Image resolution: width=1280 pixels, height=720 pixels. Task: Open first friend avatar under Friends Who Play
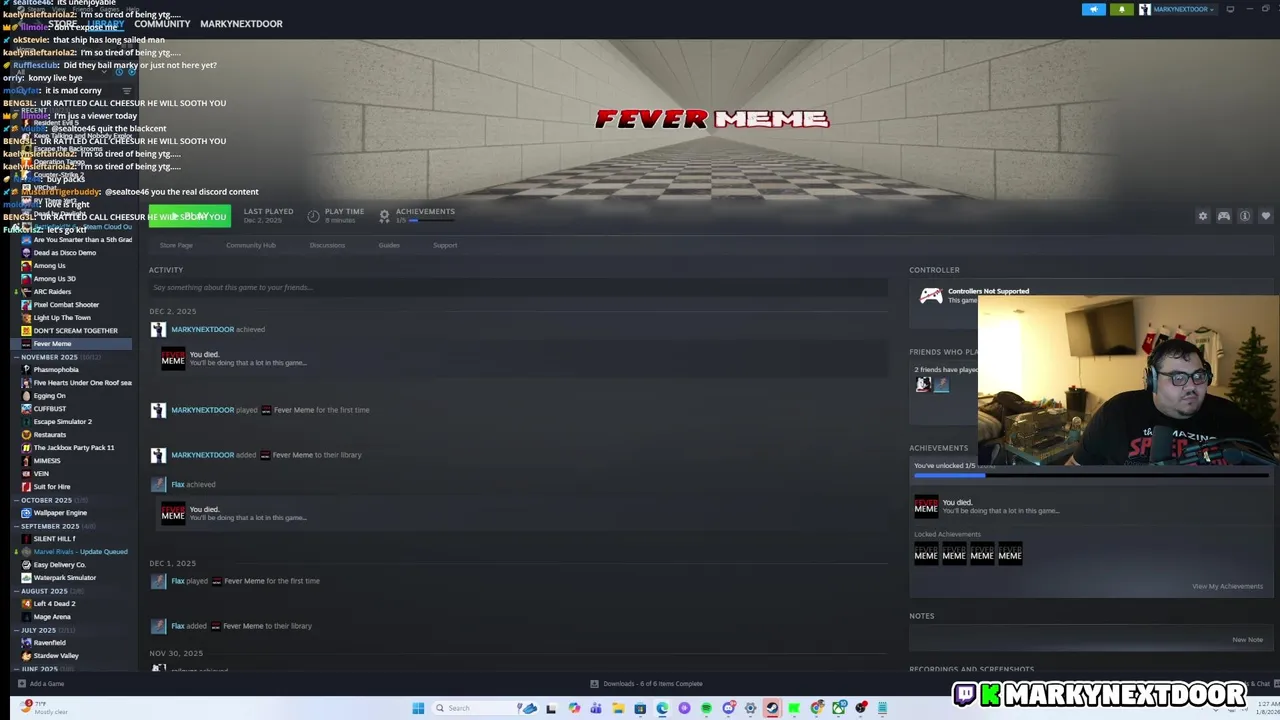tap(923, 384)
